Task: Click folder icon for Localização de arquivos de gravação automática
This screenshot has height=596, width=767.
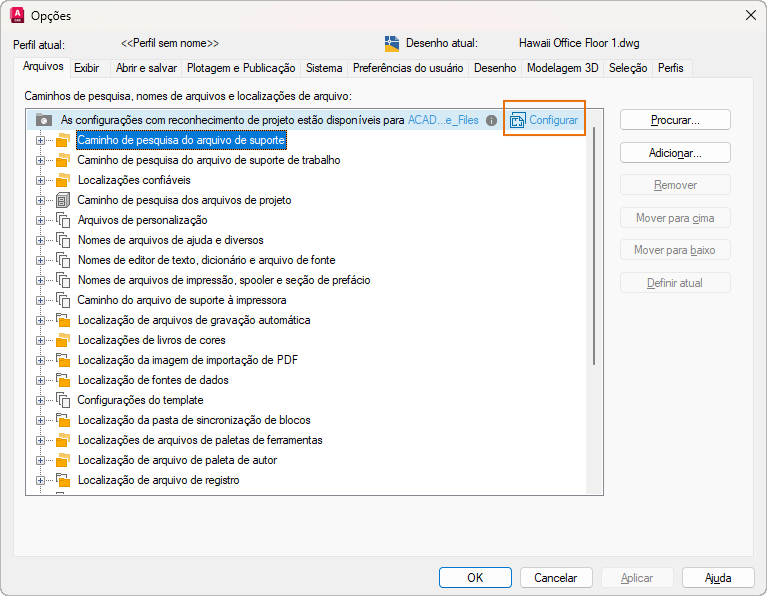Action: (63, 321)
